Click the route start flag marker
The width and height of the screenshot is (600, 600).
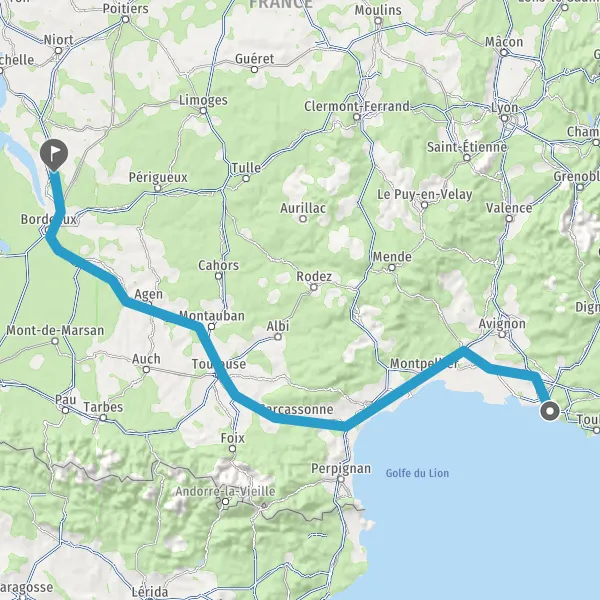point(54,154)
